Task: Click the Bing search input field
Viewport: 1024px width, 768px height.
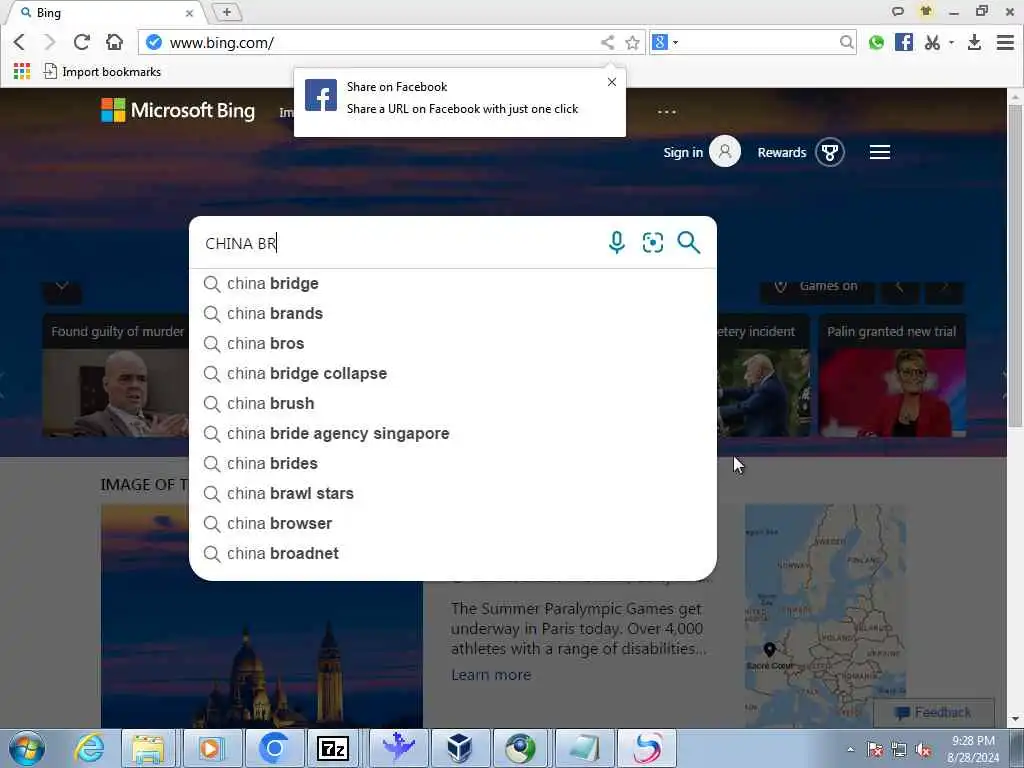Action: point(398,243)
